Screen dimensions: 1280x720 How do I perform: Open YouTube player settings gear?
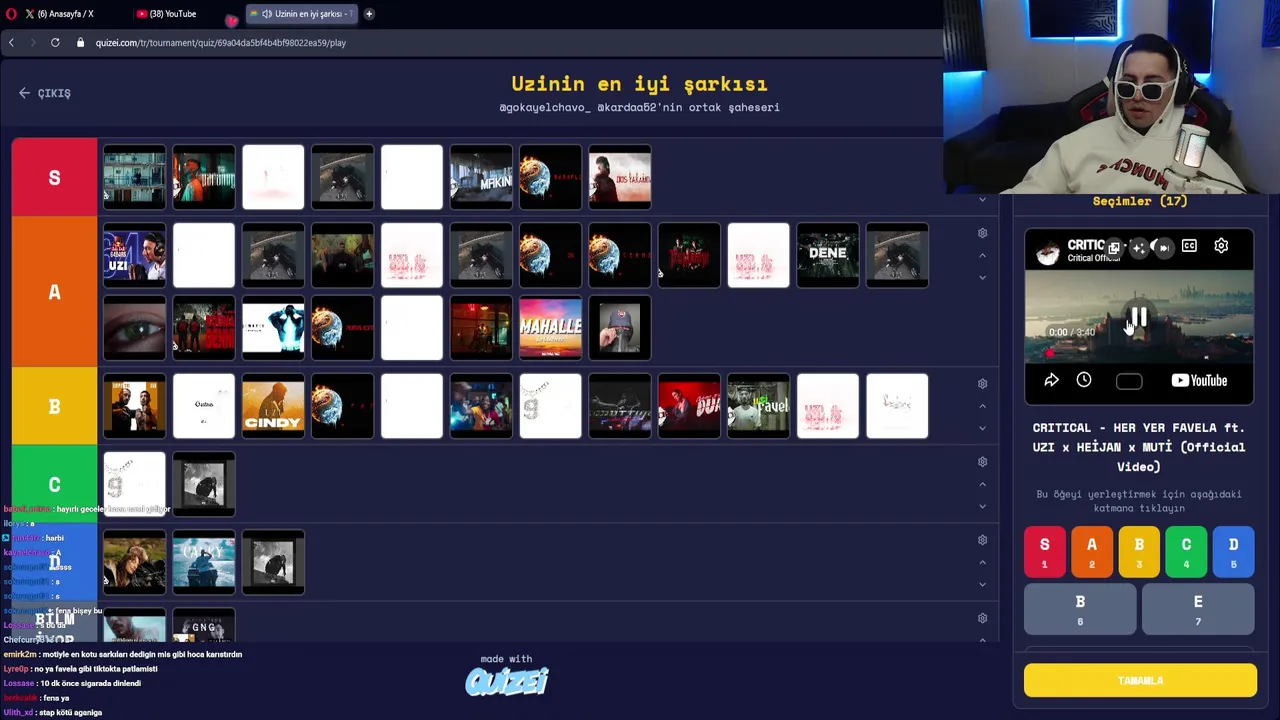1221,246
